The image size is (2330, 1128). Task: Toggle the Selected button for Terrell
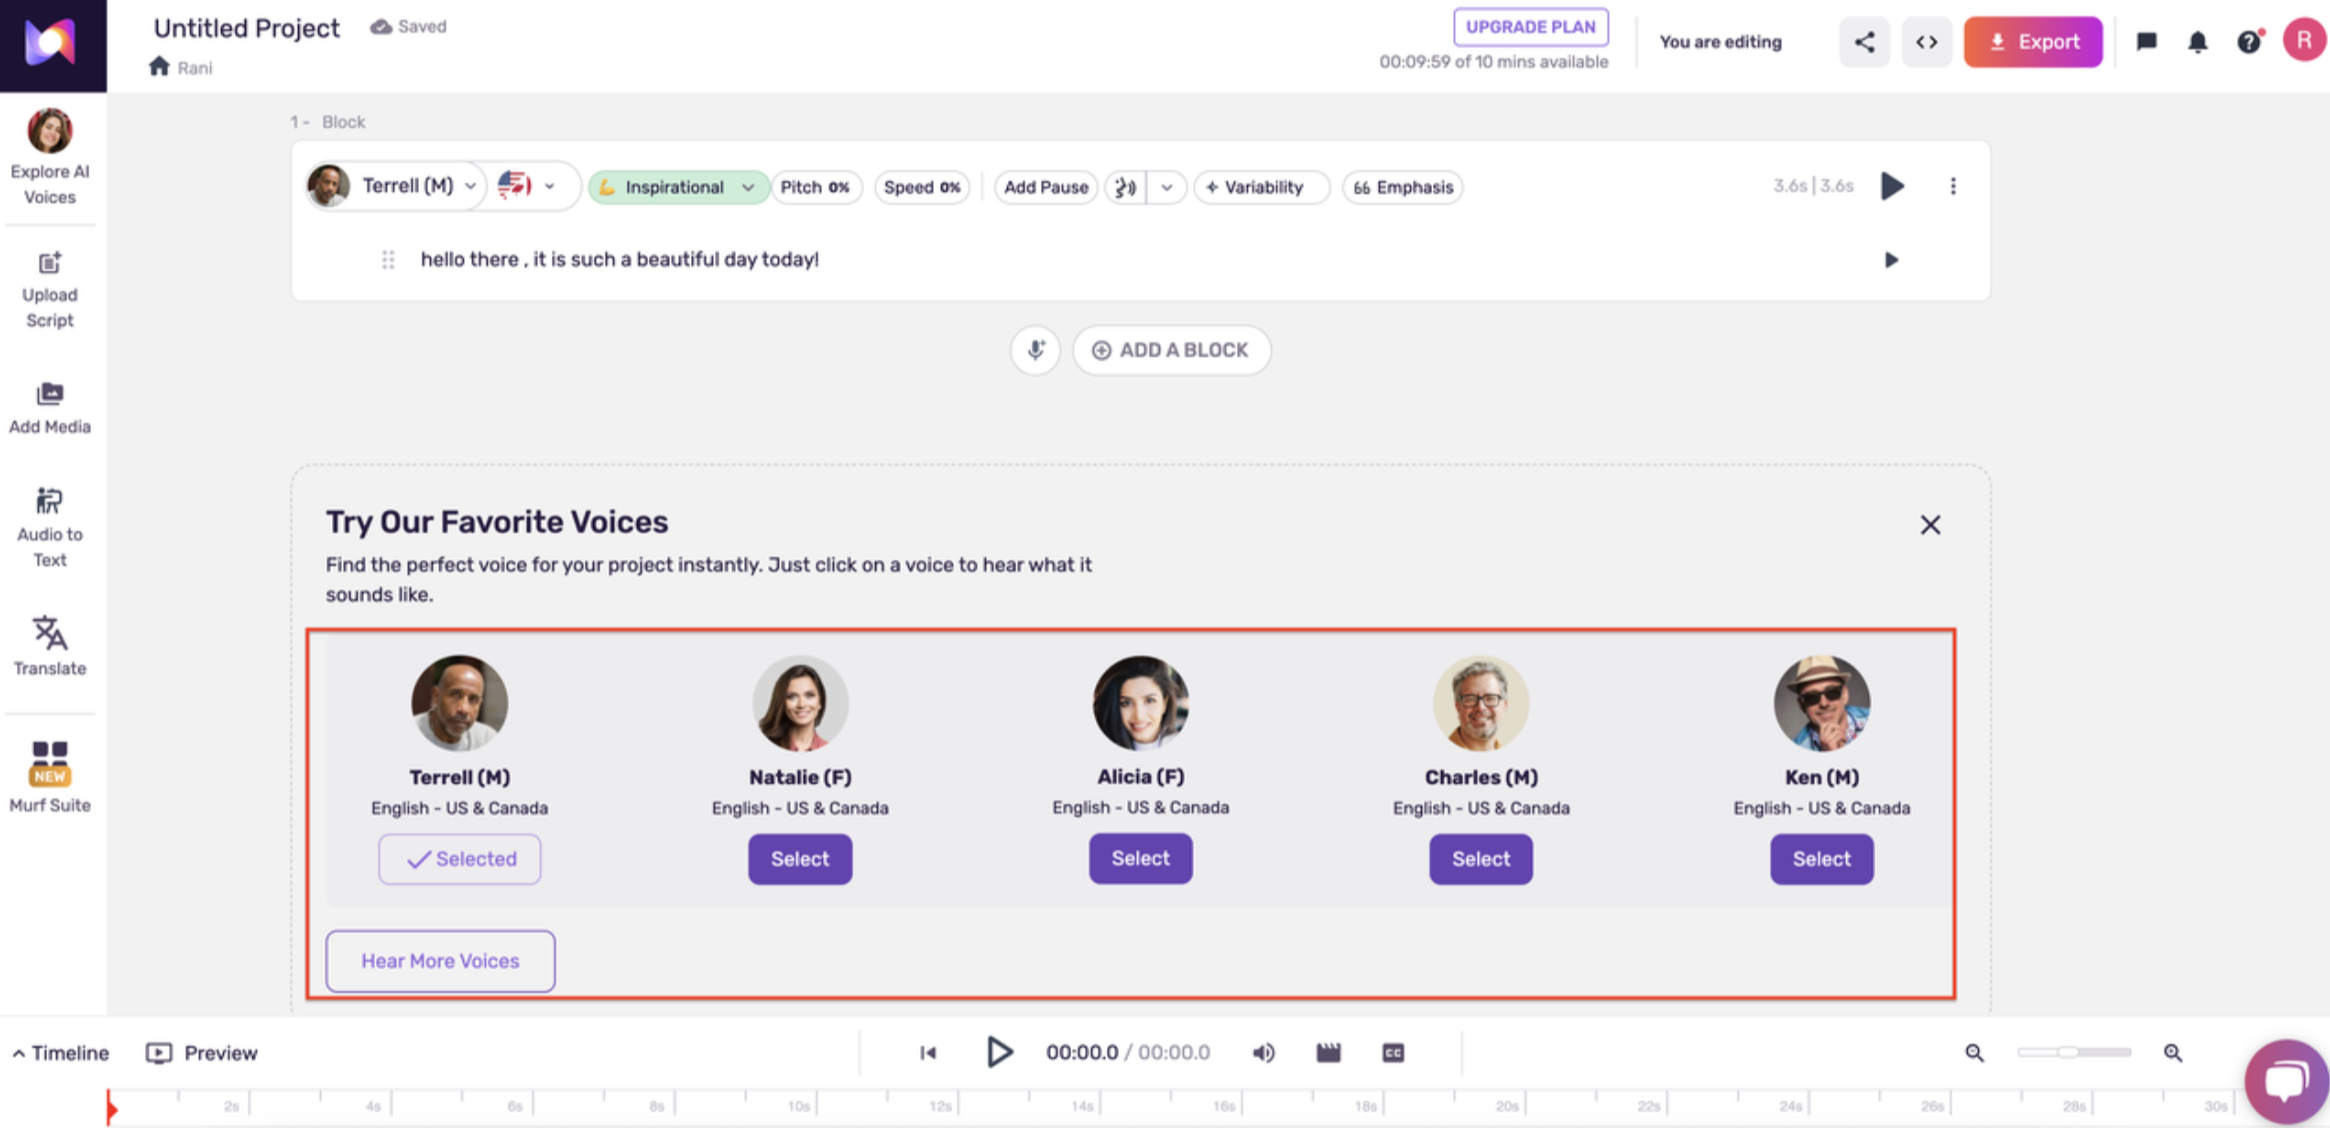[459, 859]
